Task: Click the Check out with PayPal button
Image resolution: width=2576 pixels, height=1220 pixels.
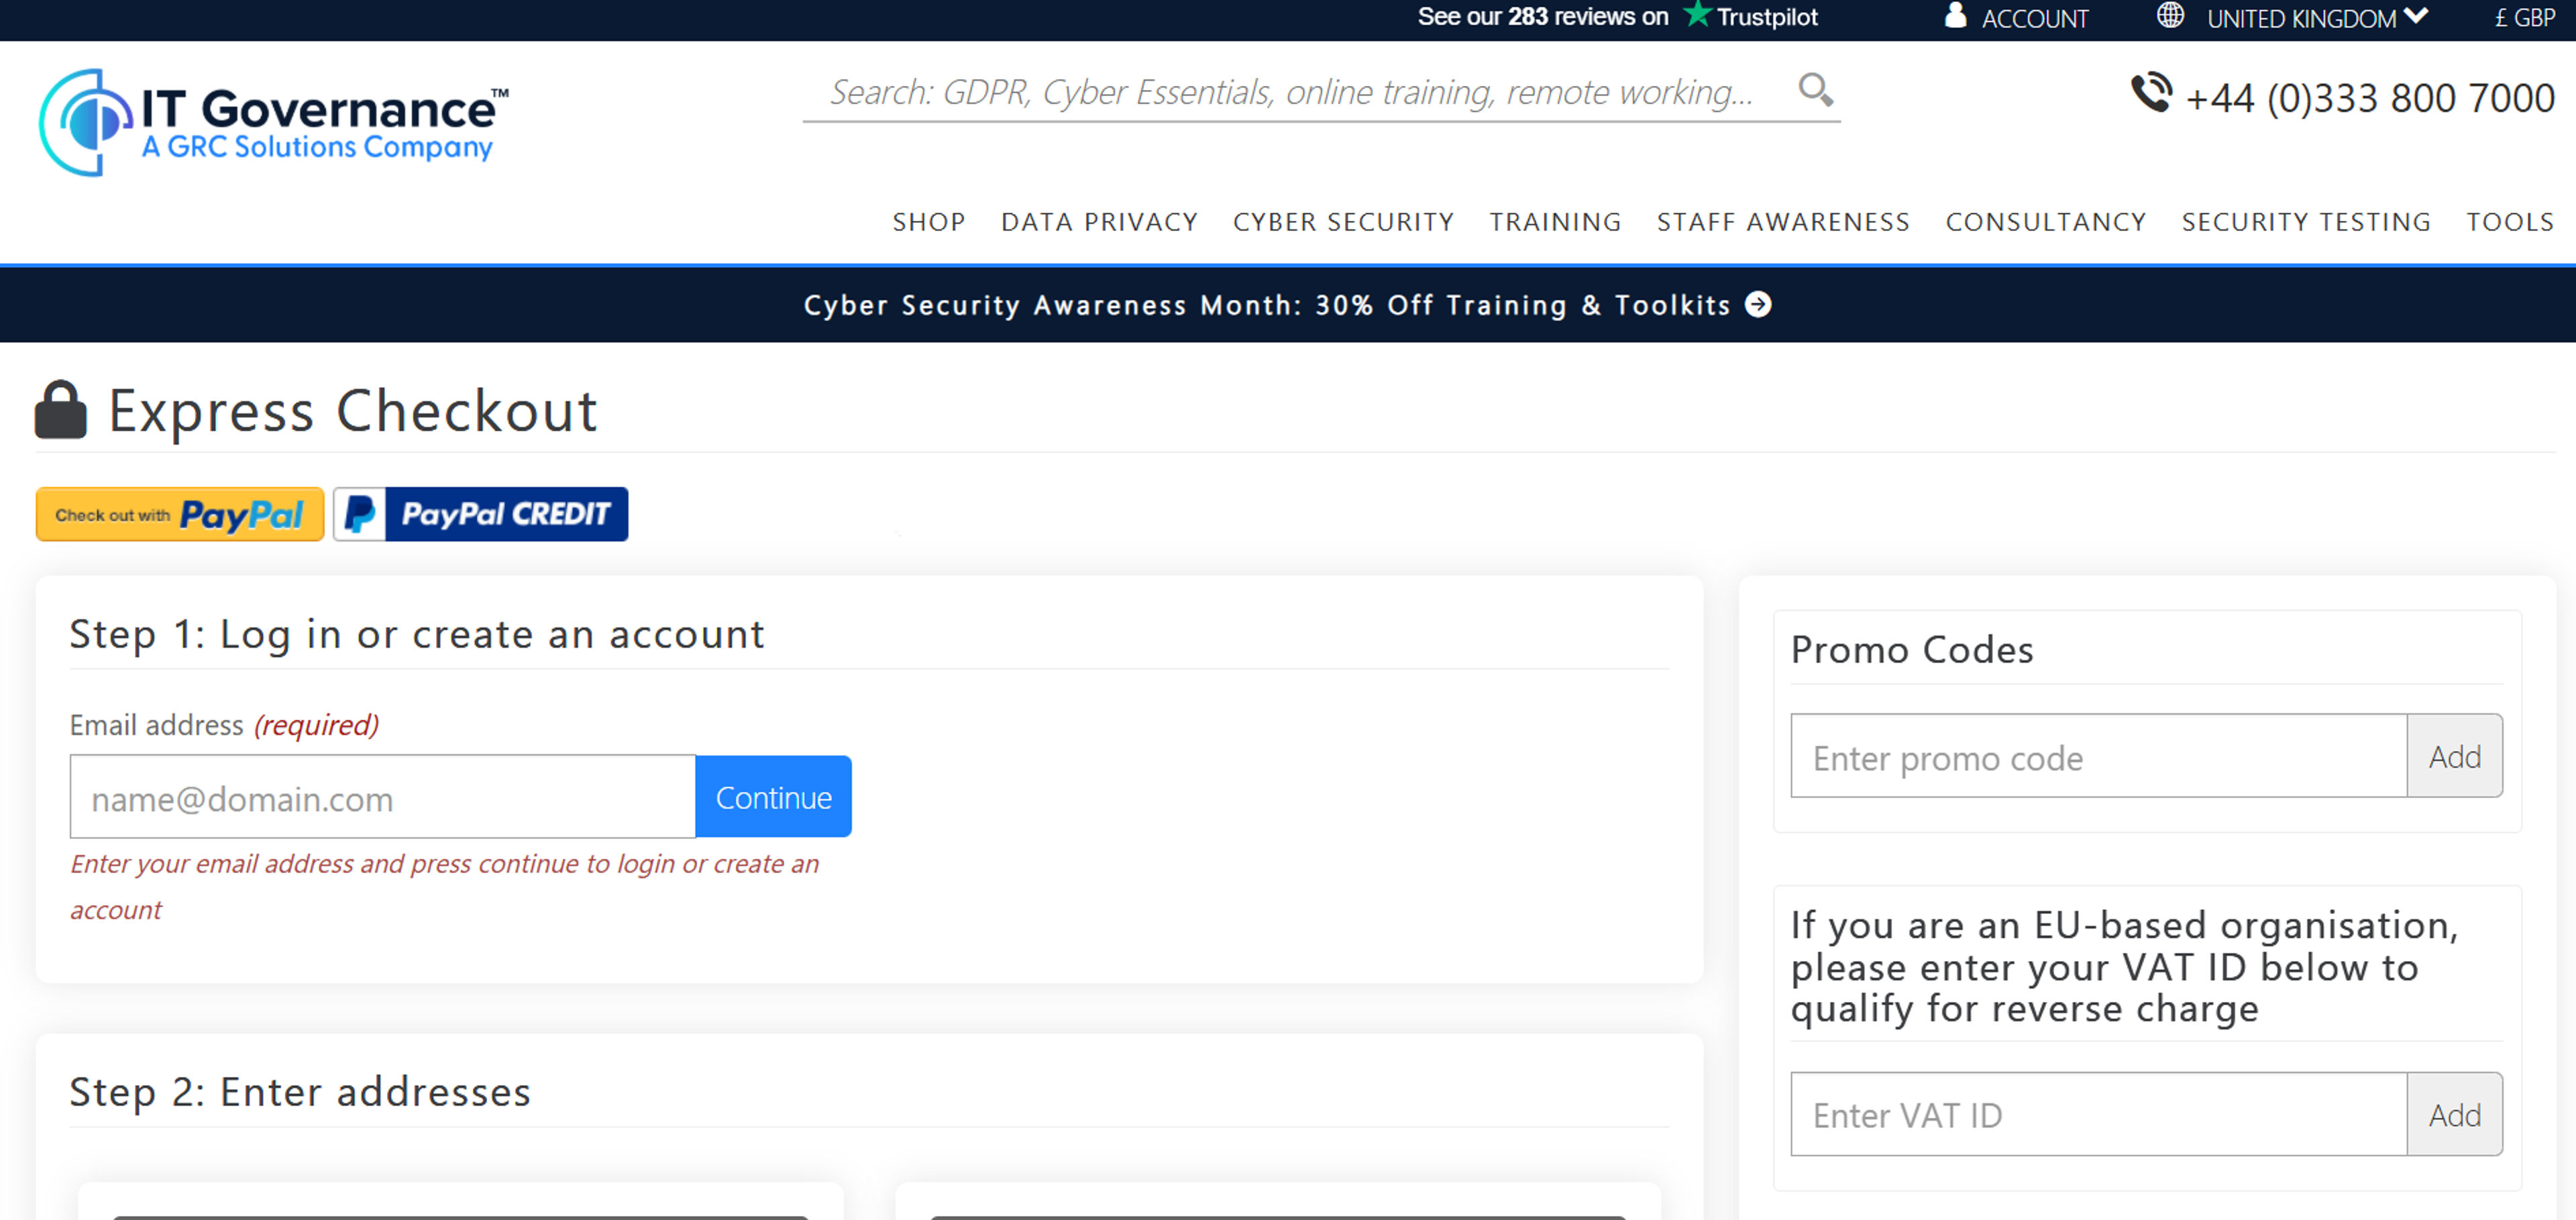Action: click(179, 514)
